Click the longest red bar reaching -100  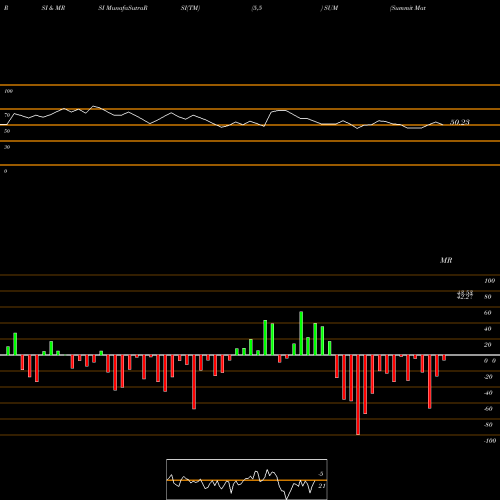click(358, 395)
